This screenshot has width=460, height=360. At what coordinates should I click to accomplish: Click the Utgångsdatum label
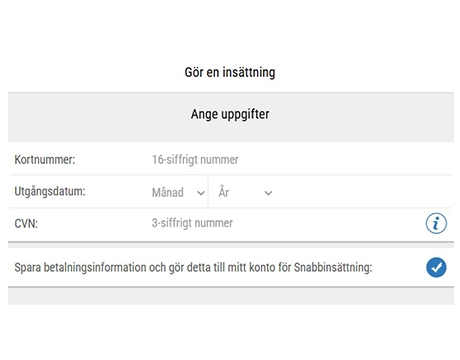(50, 192)
